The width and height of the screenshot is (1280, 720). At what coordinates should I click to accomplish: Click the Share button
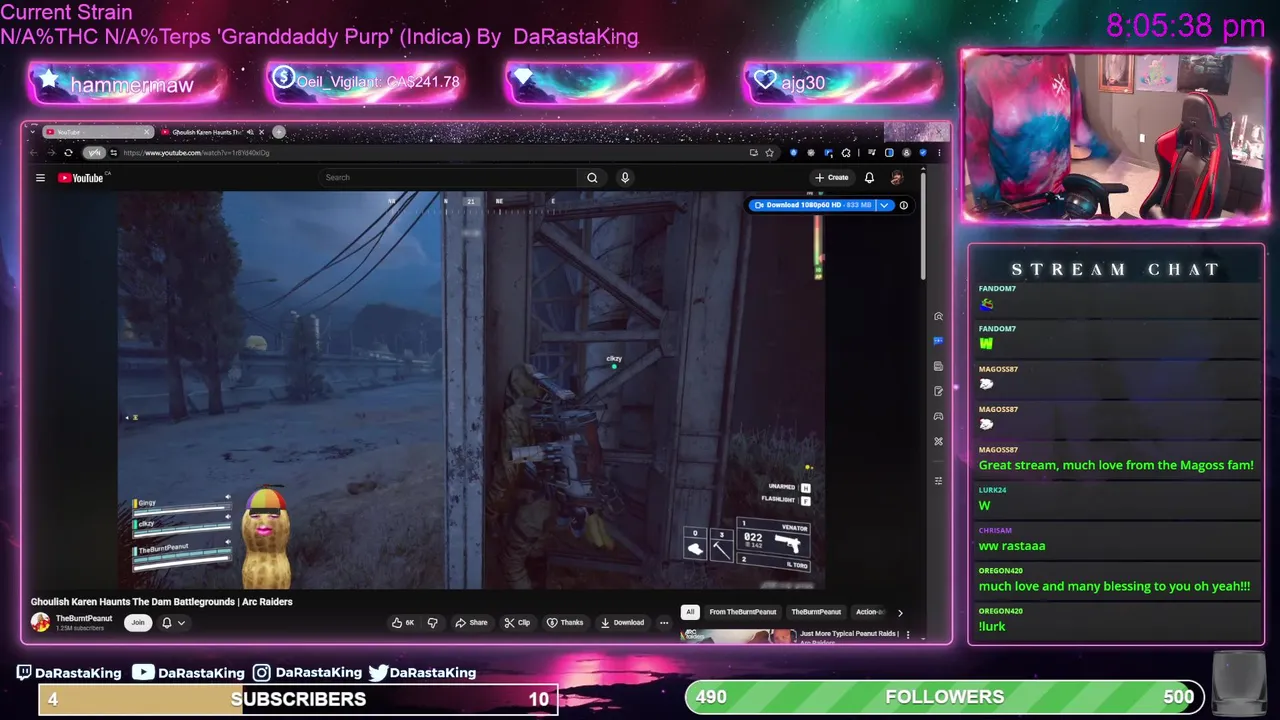pos(471,622)
